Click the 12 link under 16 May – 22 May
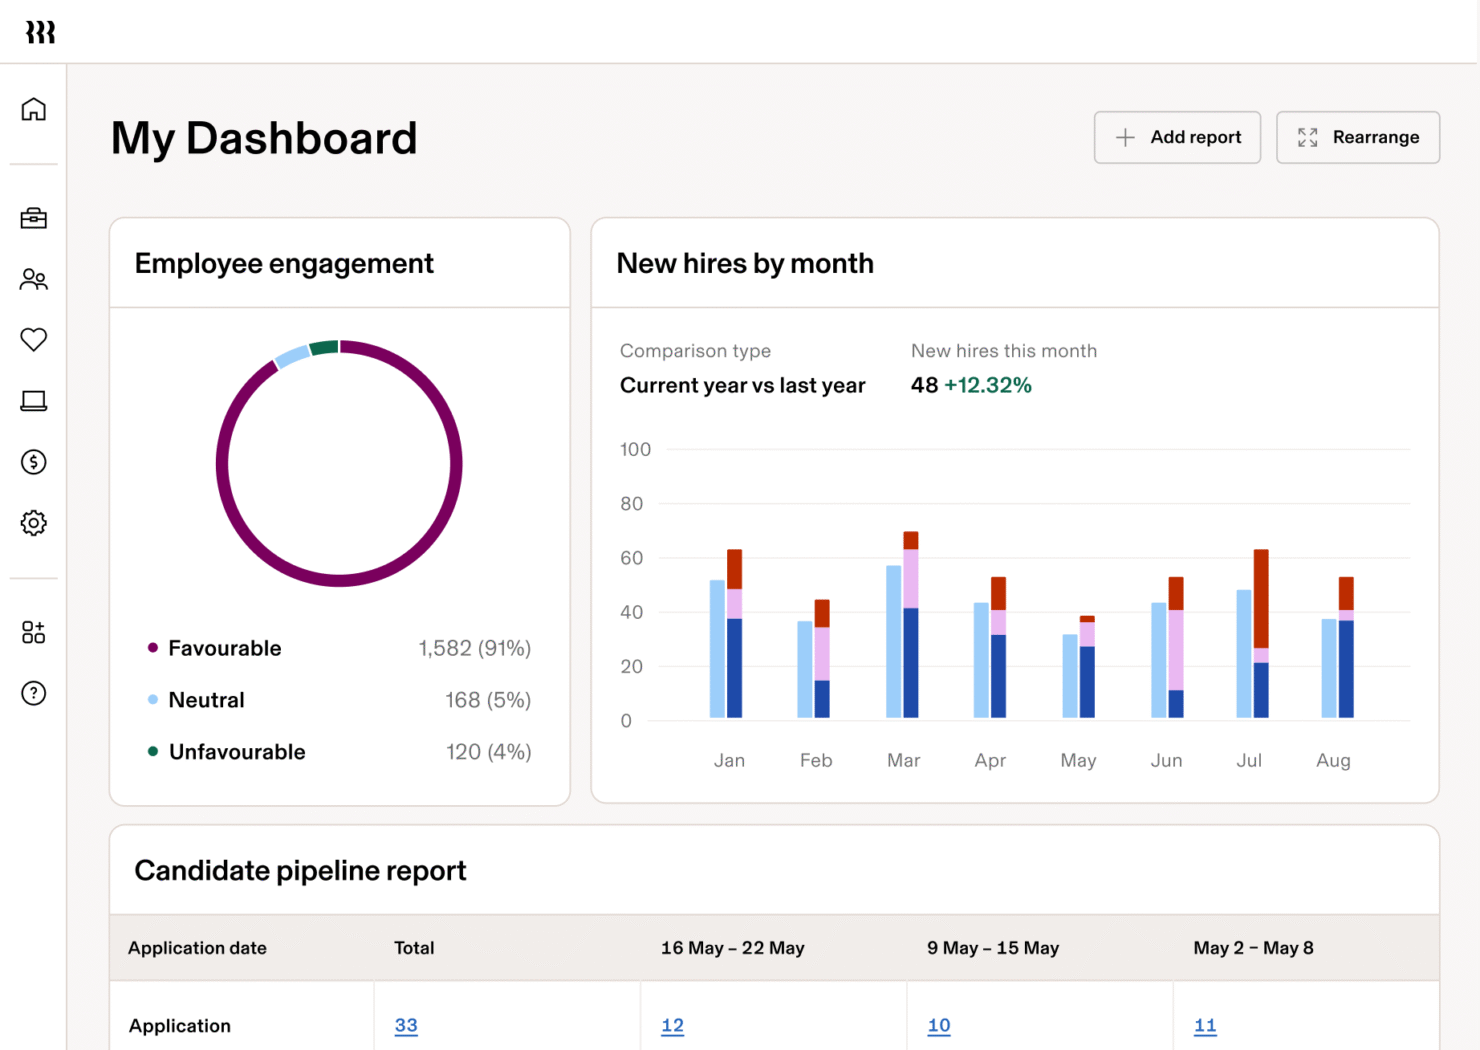This screenshot has height=1050, width=1480. coord(672,1025)
